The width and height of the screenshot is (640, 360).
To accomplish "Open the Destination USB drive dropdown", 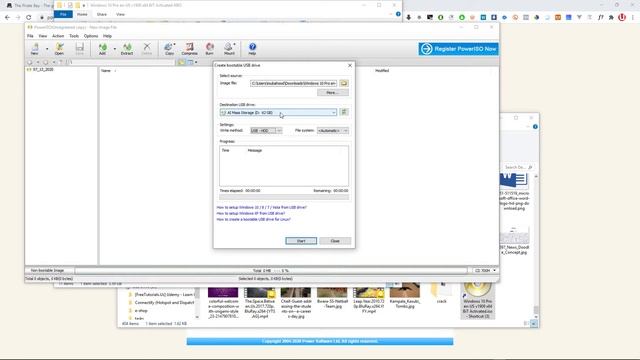I will pyautogui.click(x=278, y=112).
